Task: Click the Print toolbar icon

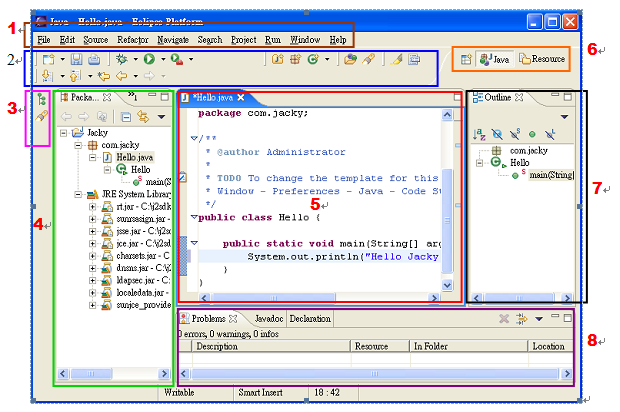Action: click(94, 59)
